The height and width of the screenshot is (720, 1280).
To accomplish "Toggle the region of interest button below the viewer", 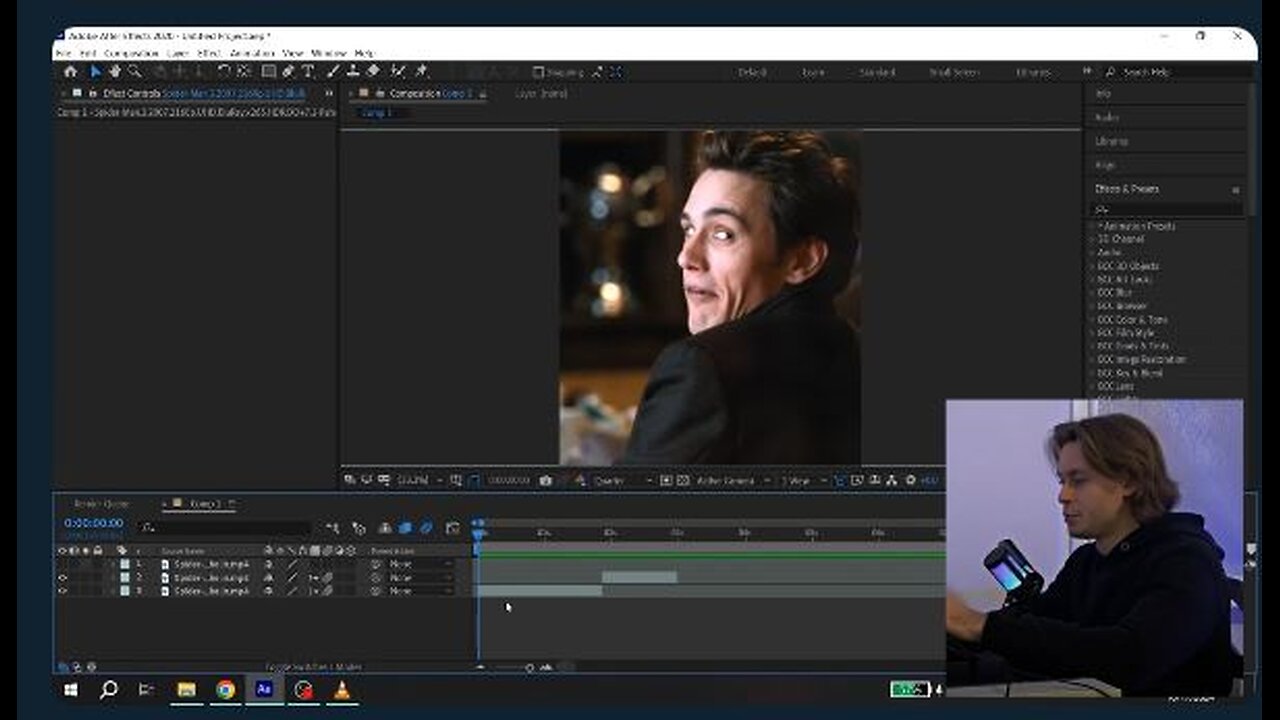I will coord(667,481).
